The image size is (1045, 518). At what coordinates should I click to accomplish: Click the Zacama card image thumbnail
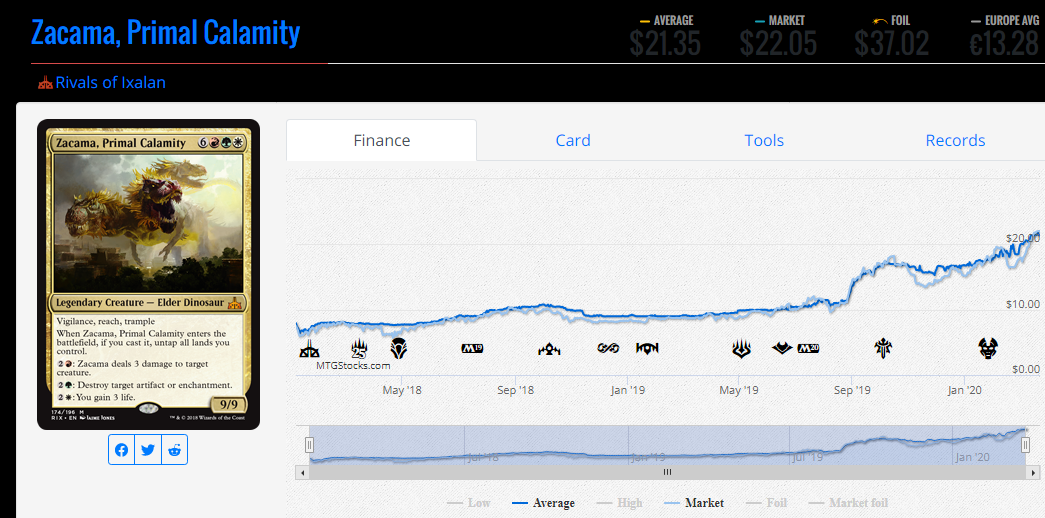(x=149, y=274)
